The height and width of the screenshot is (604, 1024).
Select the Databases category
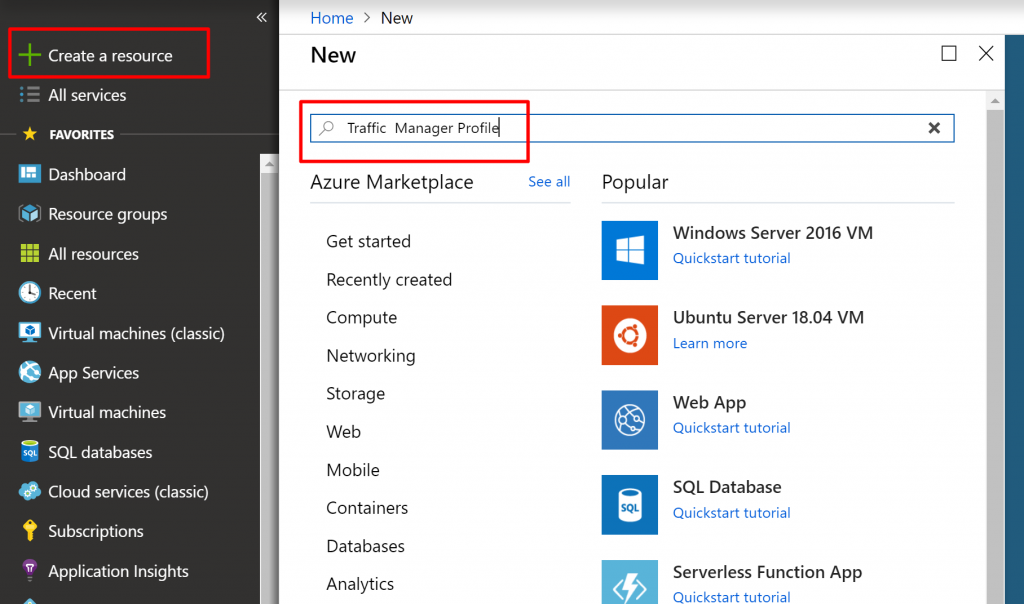coord(366,546)
